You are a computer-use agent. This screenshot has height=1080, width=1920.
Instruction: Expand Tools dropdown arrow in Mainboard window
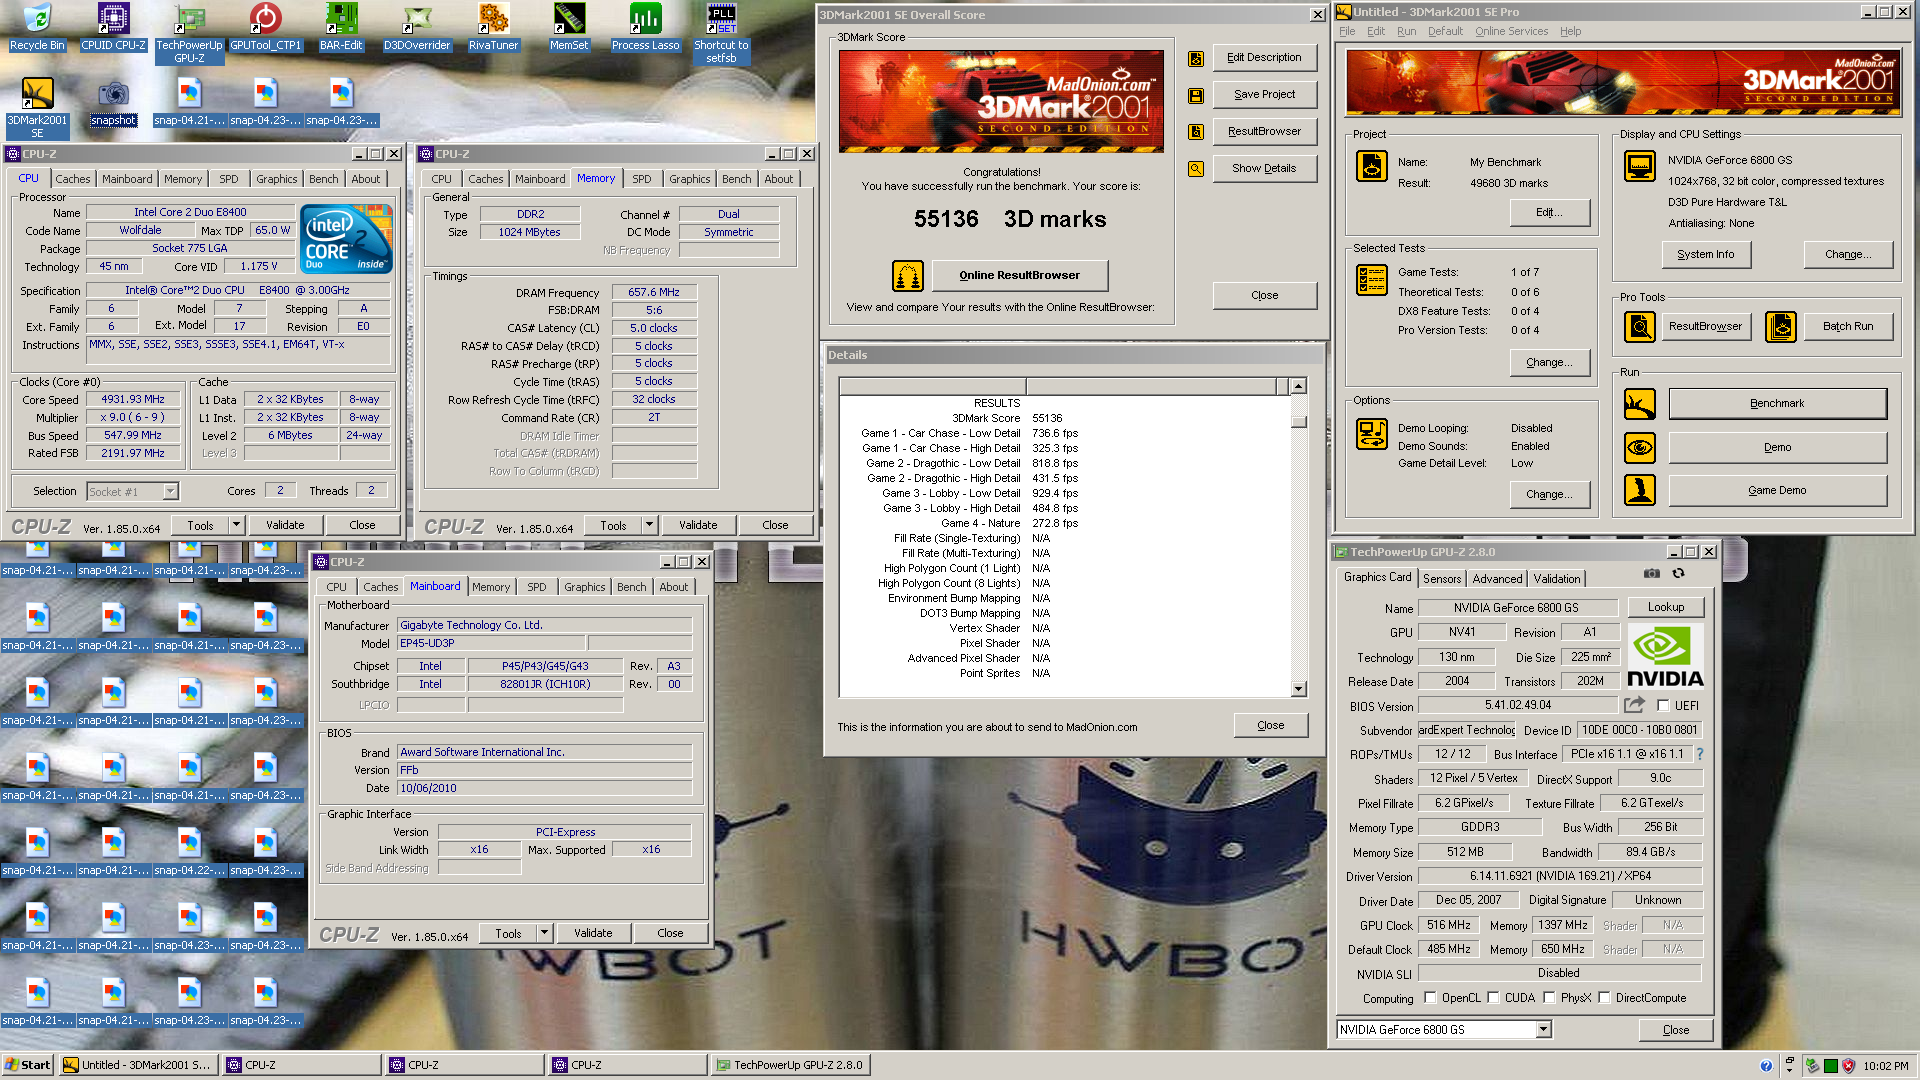click(x=544, y=933)
